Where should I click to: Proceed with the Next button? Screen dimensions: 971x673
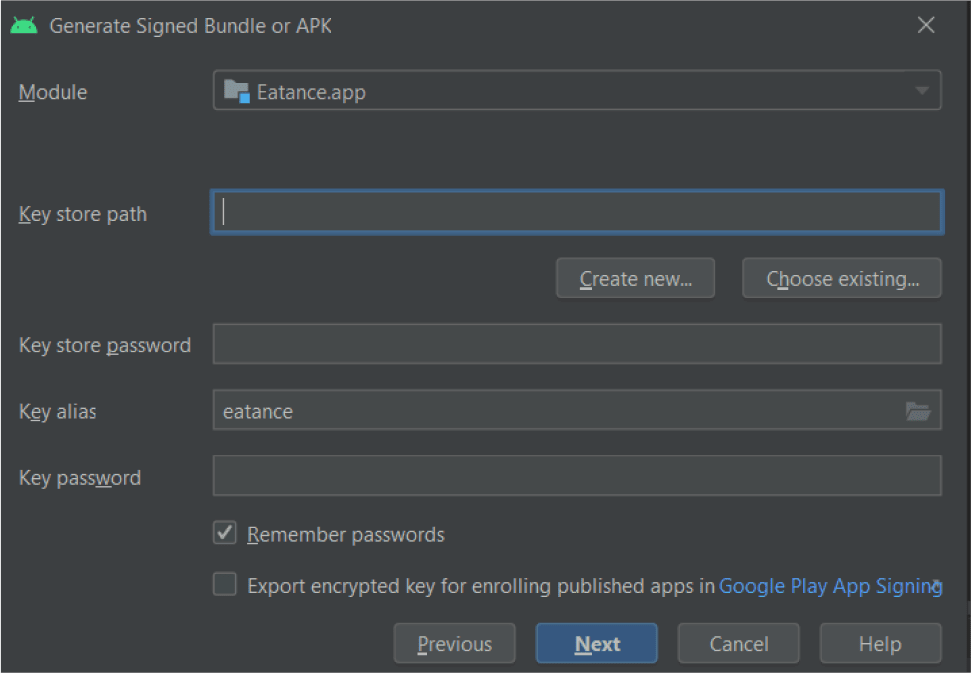[596, 644]
